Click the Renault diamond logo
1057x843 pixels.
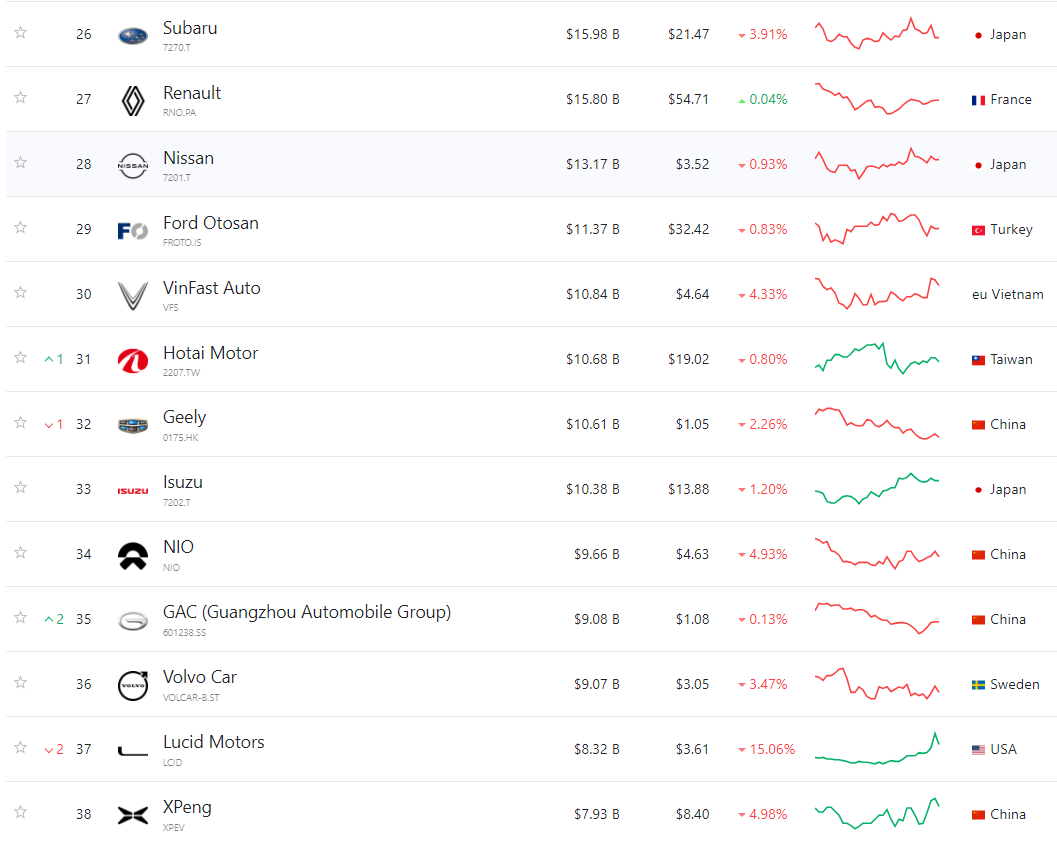point(133,101)
